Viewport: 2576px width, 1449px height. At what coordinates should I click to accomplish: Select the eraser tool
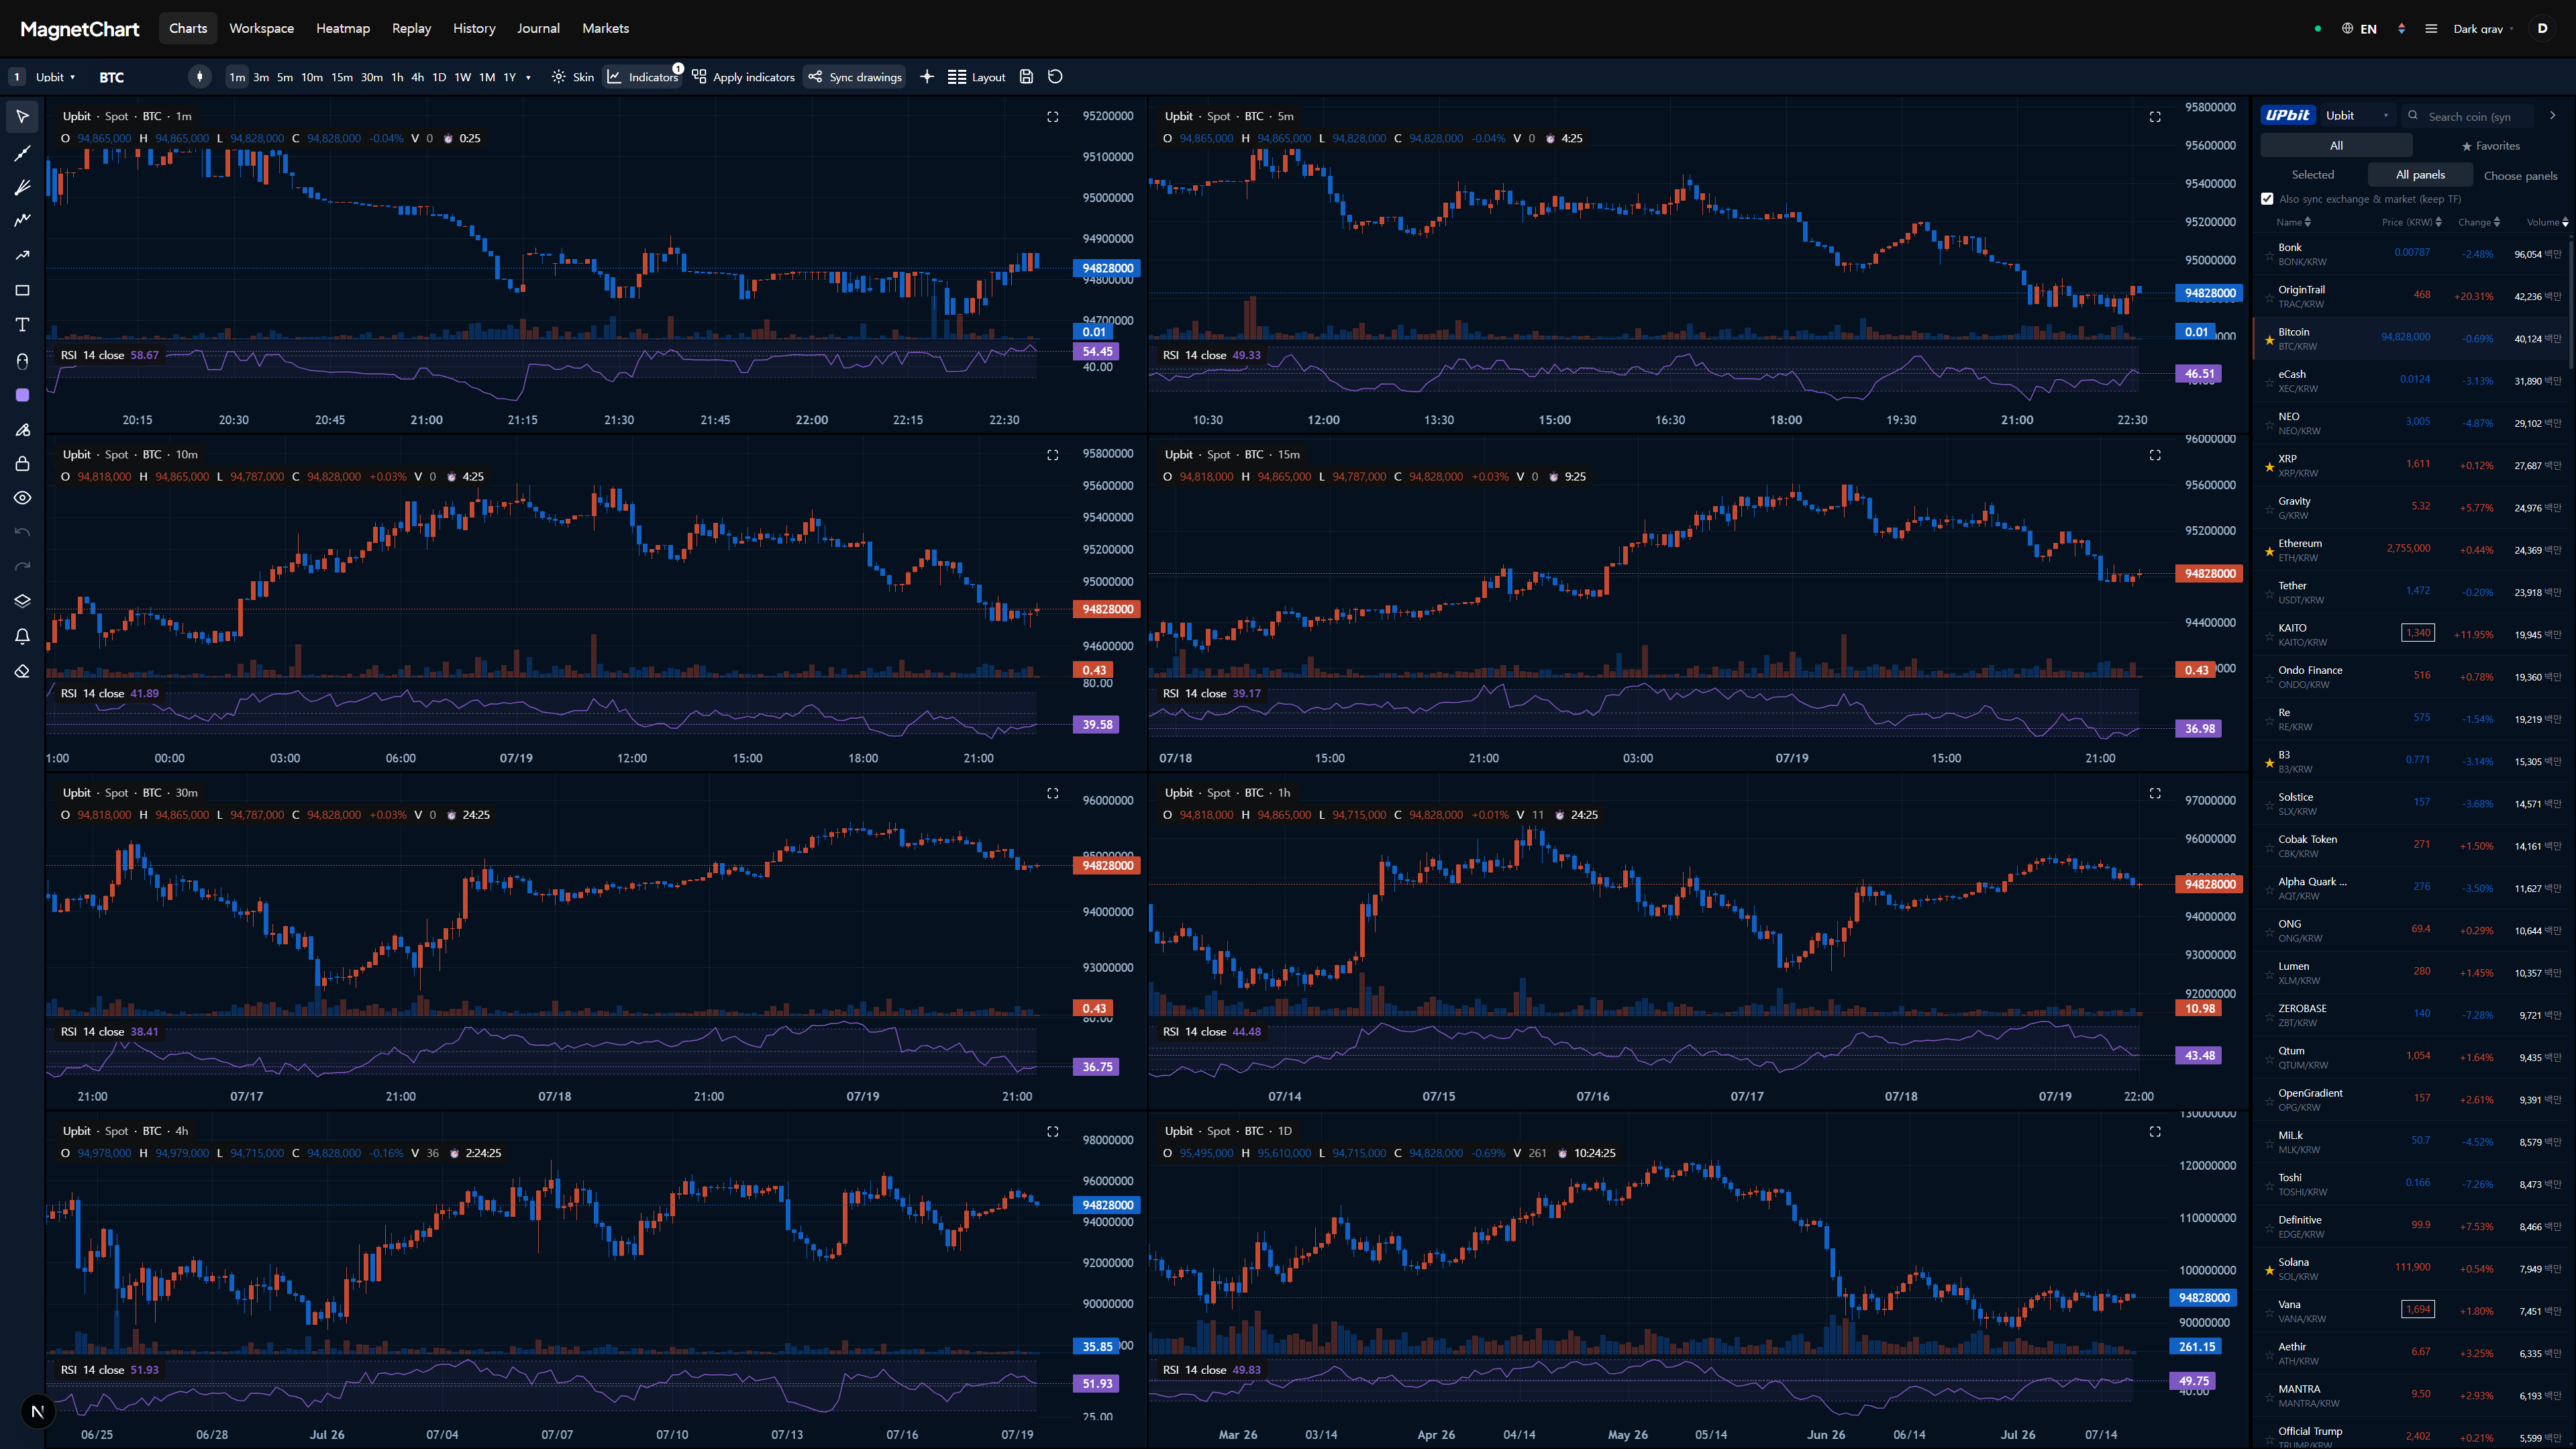[x=22, y=671]
